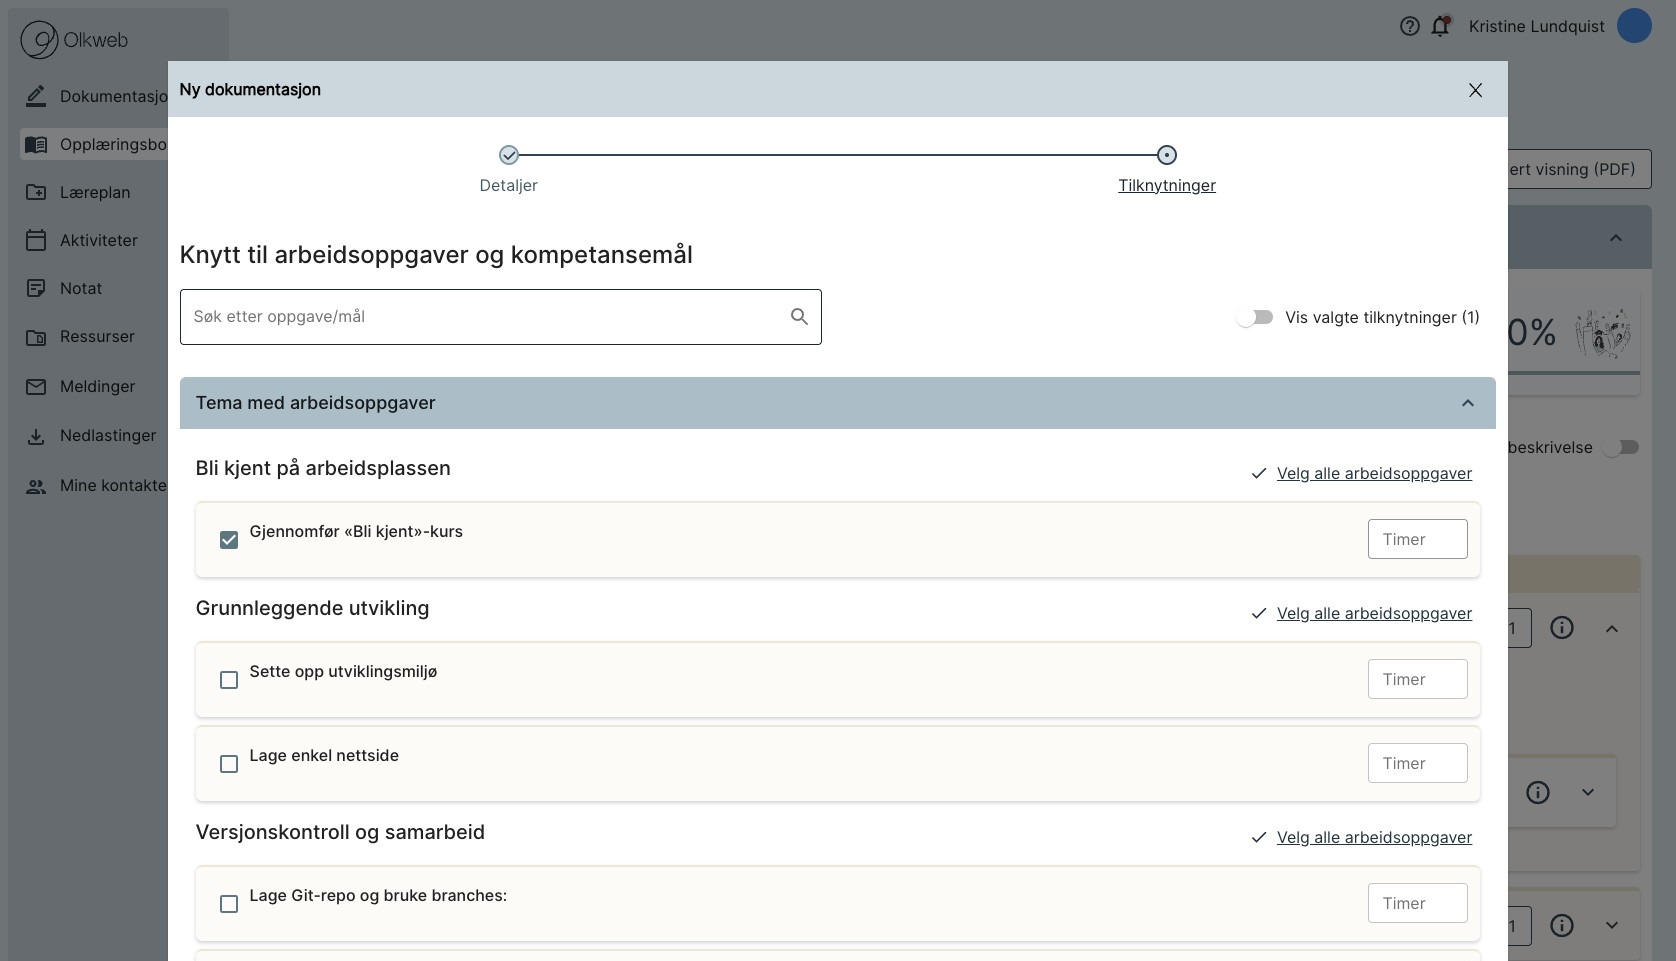This screenshot has width=1676, height=961.
Task: Click Timer field for Lage Git-repo task
Action: click(1417, 903)
